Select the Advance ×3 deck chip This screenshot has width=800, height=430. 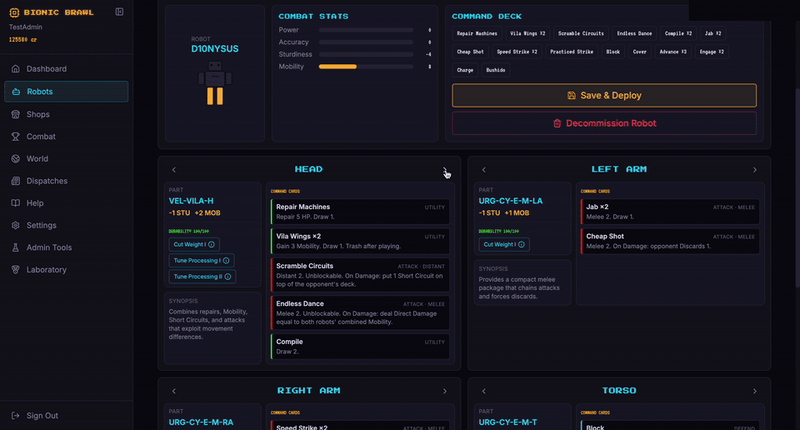(x=673, y=52)
